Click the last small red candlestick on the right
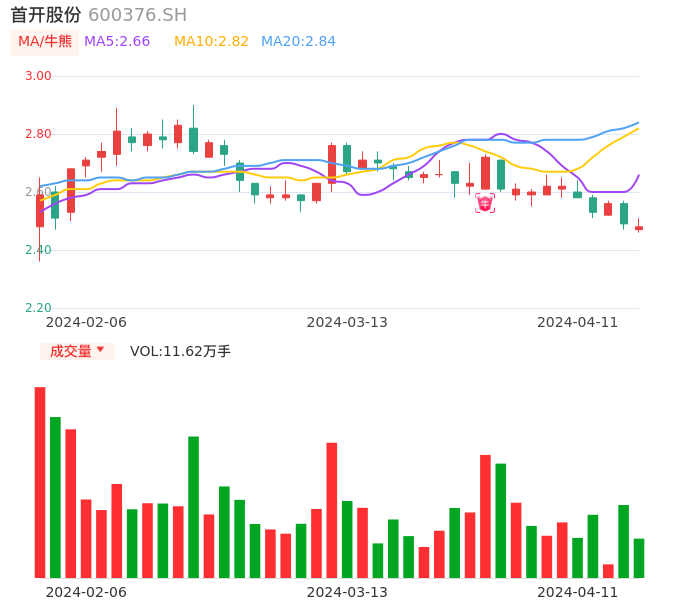This screenshot has height=606, width=686. (639, 228)
